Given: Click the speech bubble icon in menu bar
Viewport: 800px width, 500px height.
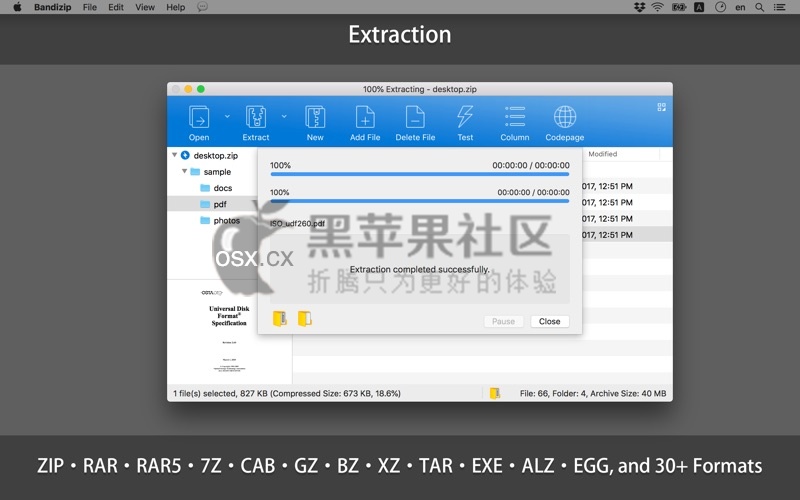Looking at the screenshot, I should tap(203, 7).
